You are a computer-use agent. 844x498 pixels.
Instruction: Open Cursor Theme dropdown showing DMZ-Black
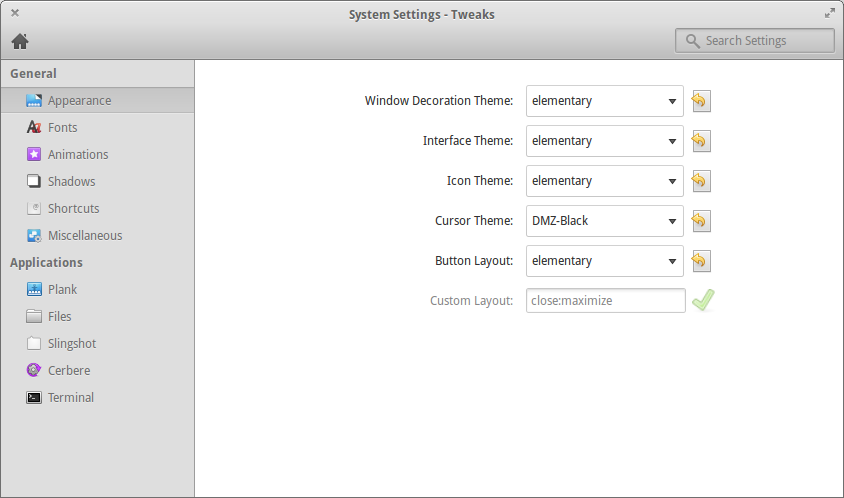pos(604,221)
